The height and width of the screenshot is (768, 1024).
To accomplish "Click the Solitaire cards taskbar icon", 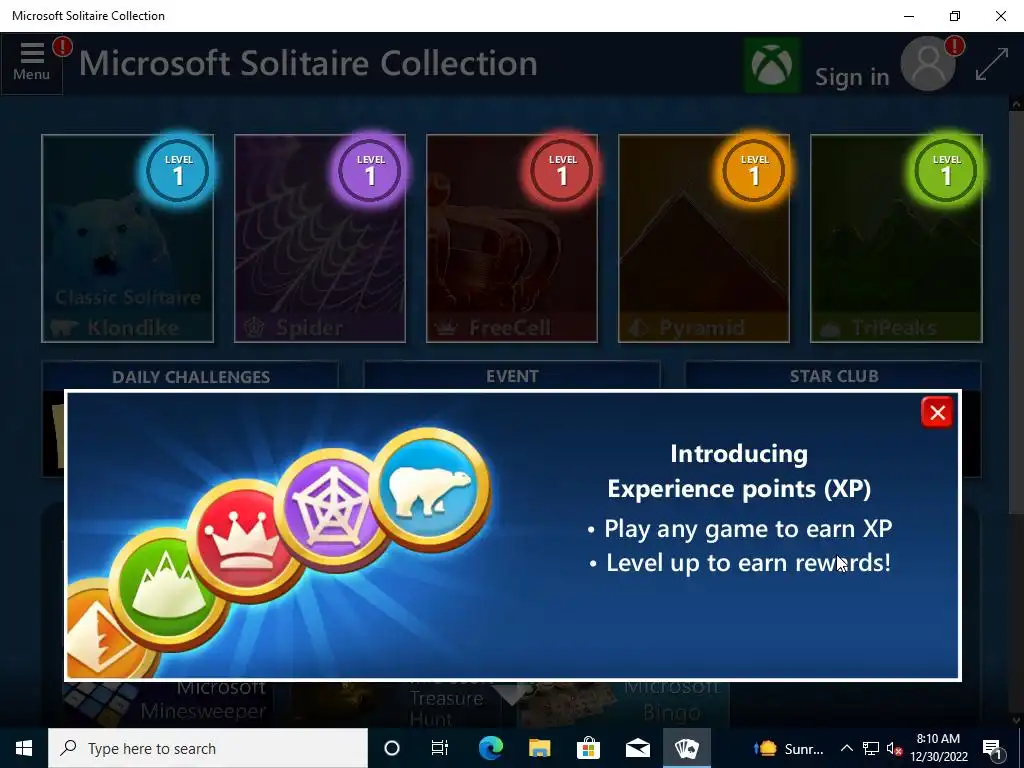I will click(686, 748).
